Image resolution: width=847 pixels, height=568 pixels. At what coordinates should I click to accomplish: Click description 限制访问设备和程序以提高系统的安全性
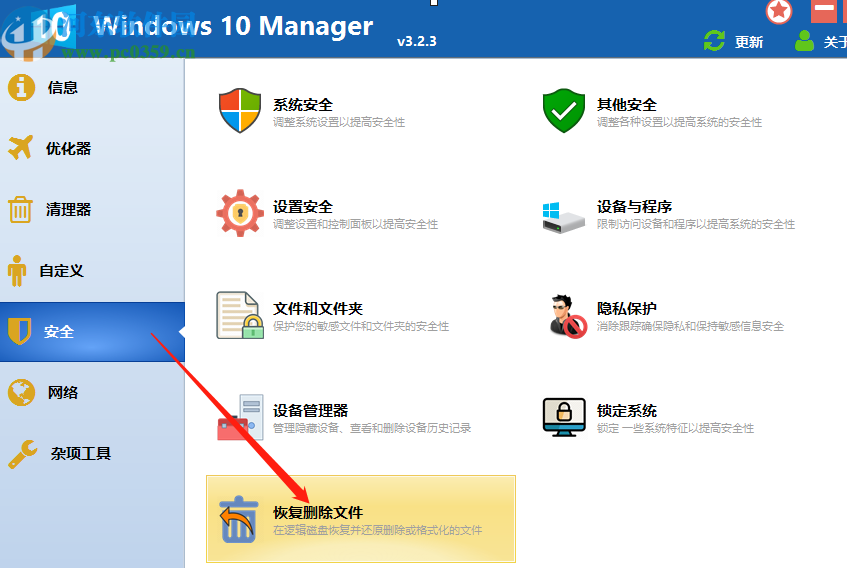pyautogui.click(x=696, y=225)
